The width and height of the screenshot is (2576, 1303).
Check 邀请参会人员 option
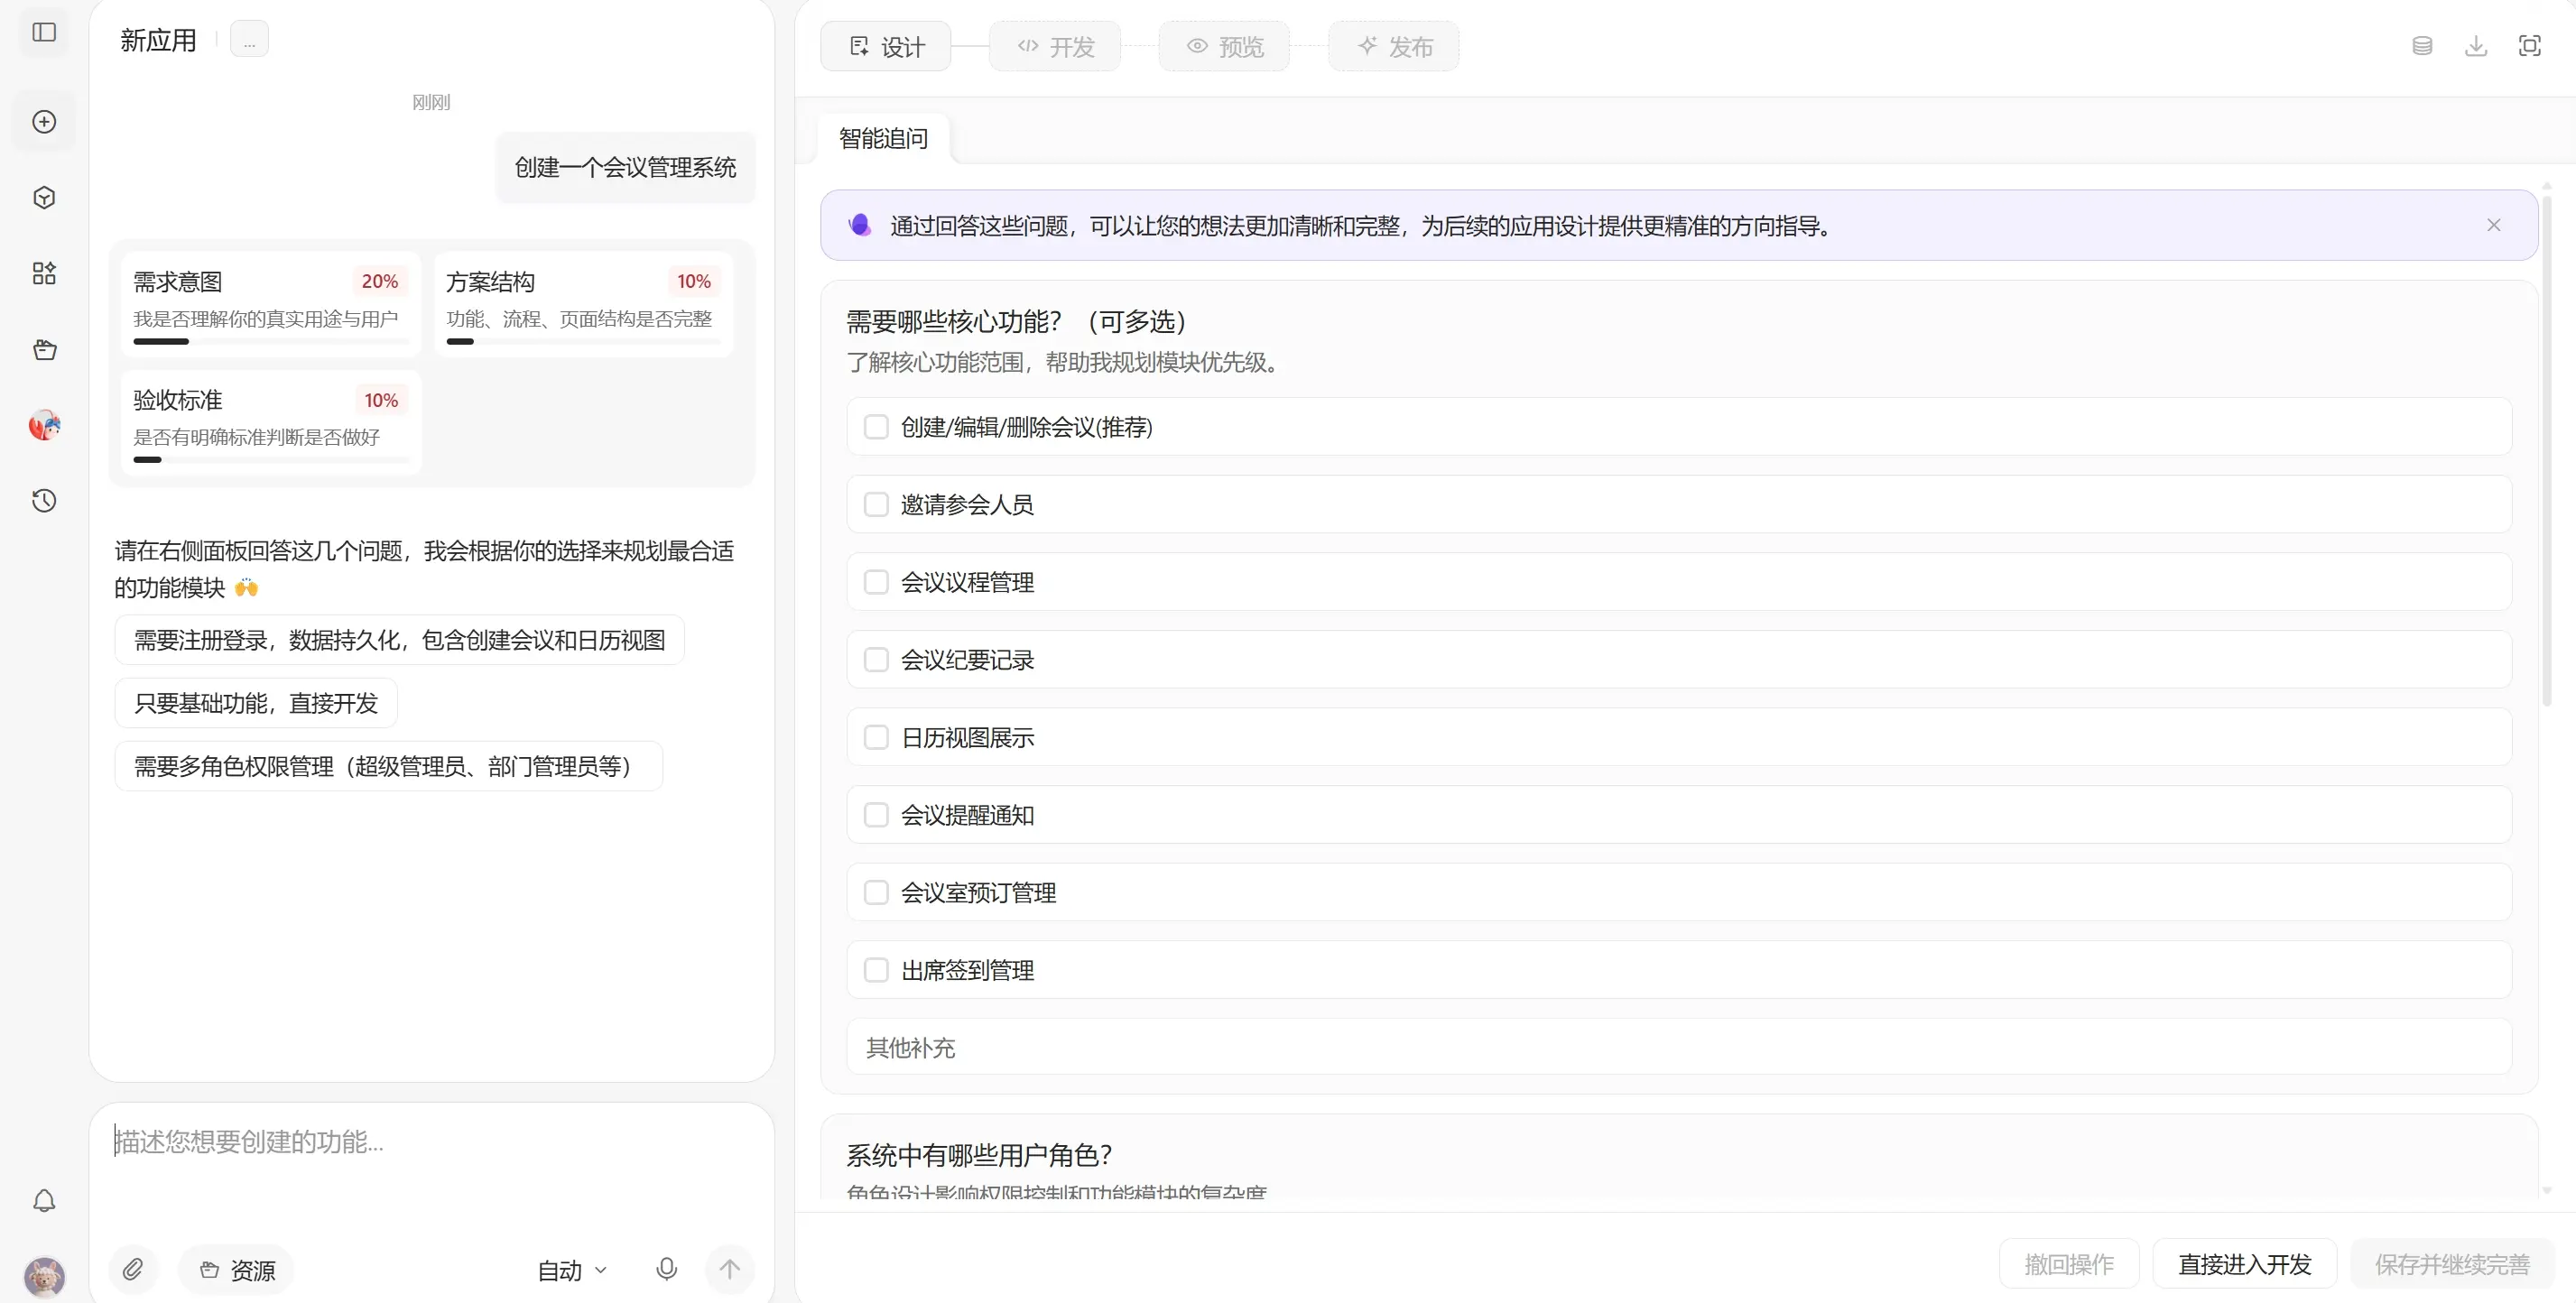[x=876, y=504]
